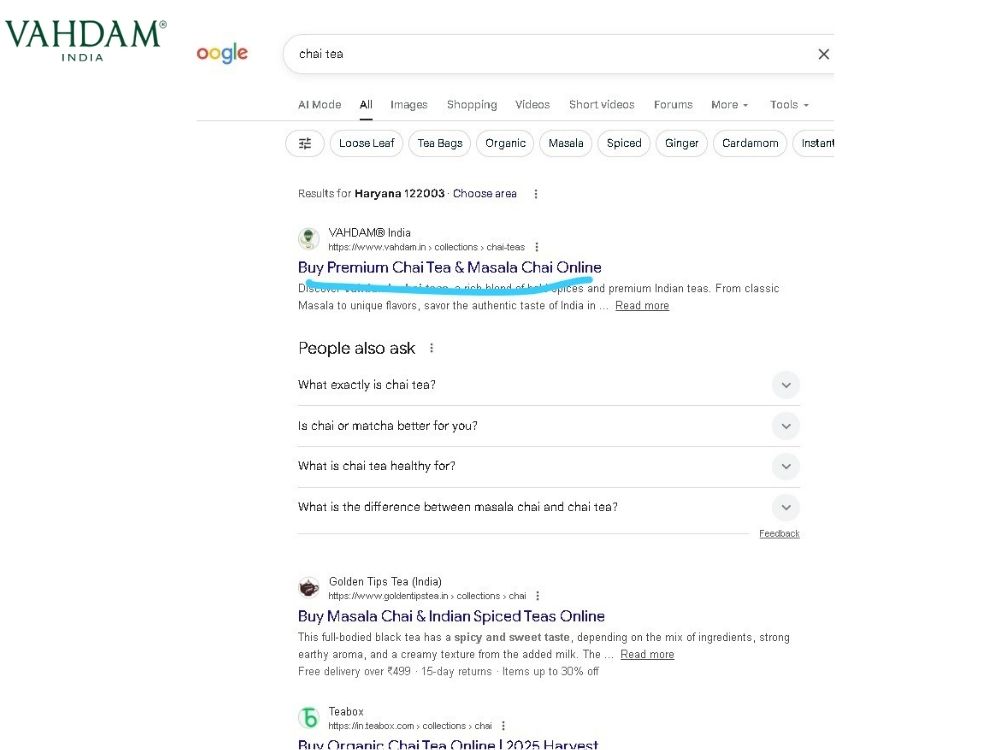Clear the search box with the X icon

[x=823, y=54]
